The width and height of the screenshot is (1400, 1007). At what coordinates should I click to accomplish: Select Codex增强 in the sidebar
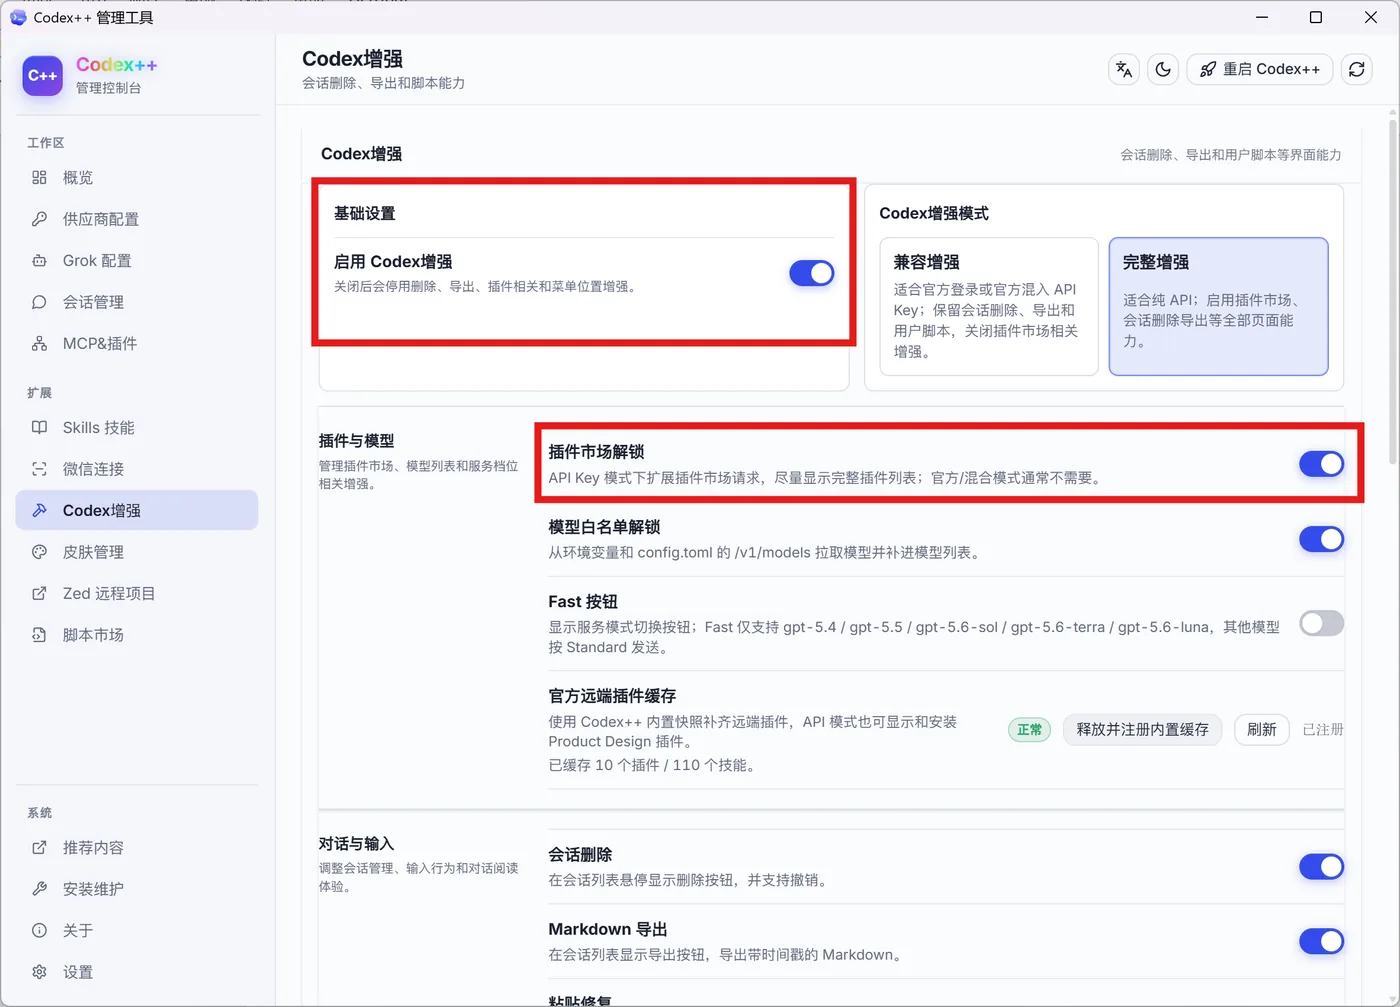(137, 510)
